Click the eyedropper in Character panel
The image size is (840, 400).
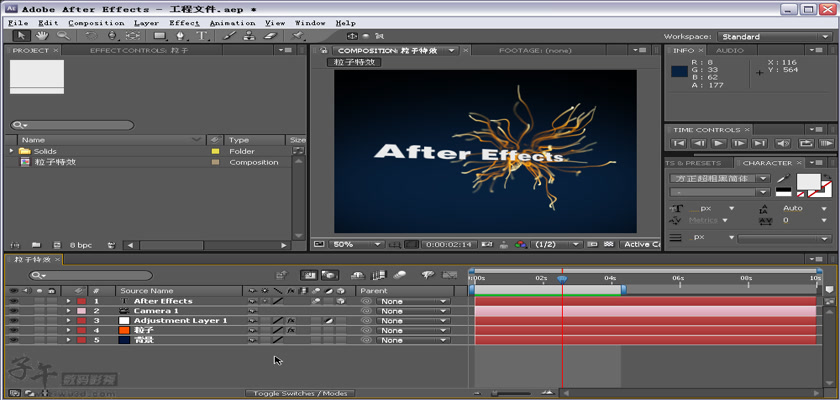pyautogui.click(x=784, y=178)
